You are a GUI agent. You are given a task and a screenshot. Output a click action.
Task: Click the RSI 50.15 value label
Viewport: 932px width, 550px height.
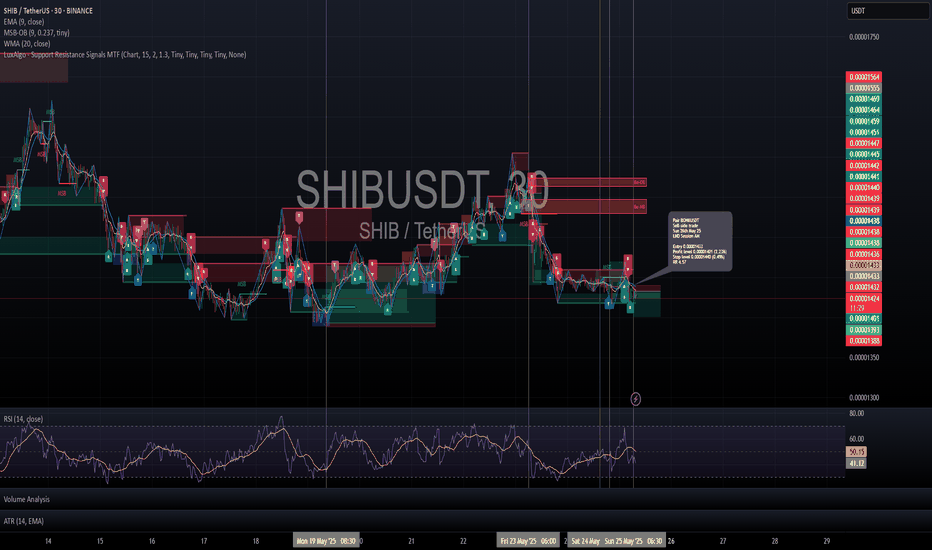[x=856, y=452]
